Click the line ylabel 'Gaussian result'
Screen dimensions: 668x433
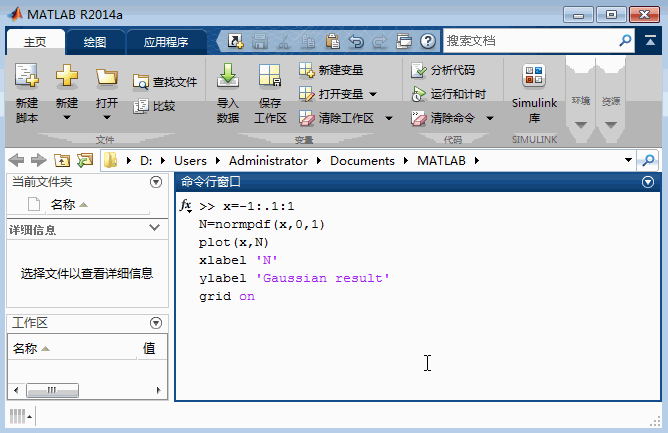[294, 278]
